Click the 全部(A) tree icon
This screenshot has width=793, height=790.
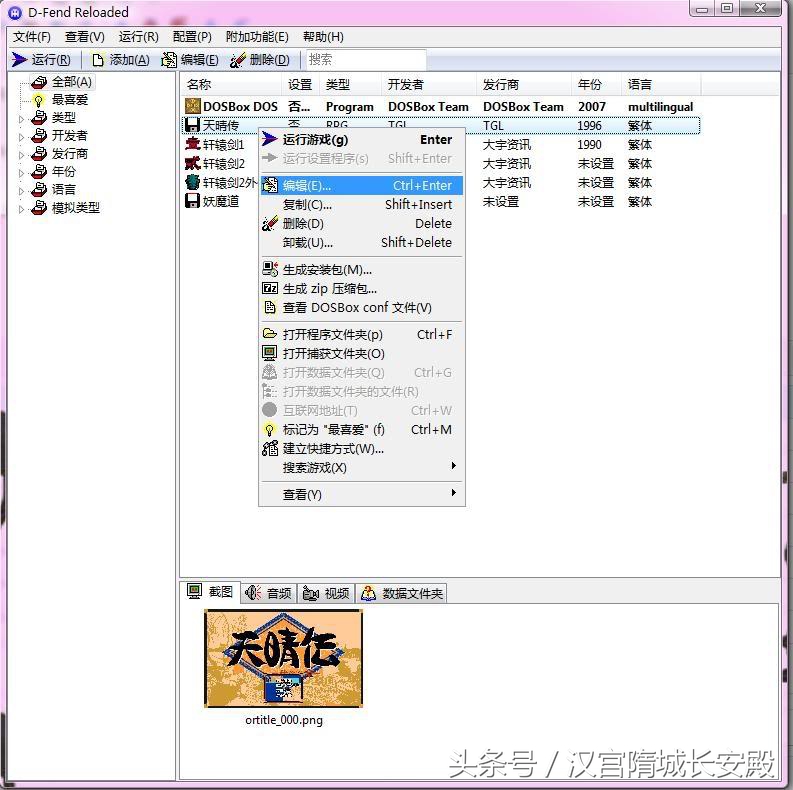point(39,82)
